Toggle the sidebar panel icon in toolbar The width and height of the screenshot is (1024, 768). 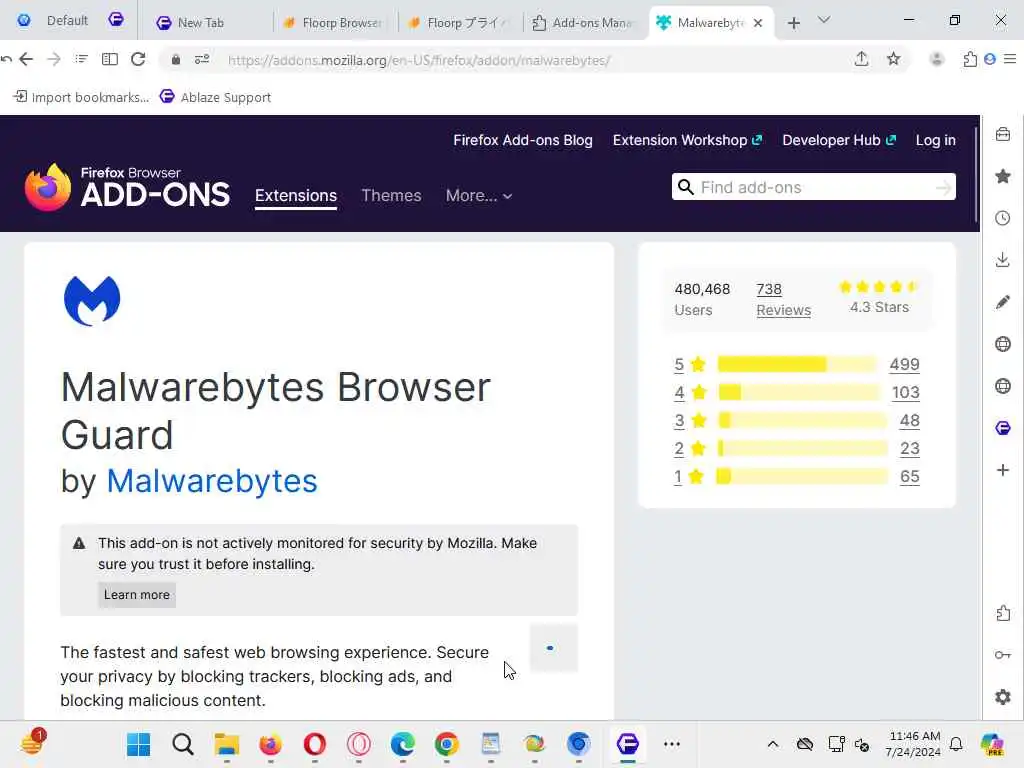[110, 59]
